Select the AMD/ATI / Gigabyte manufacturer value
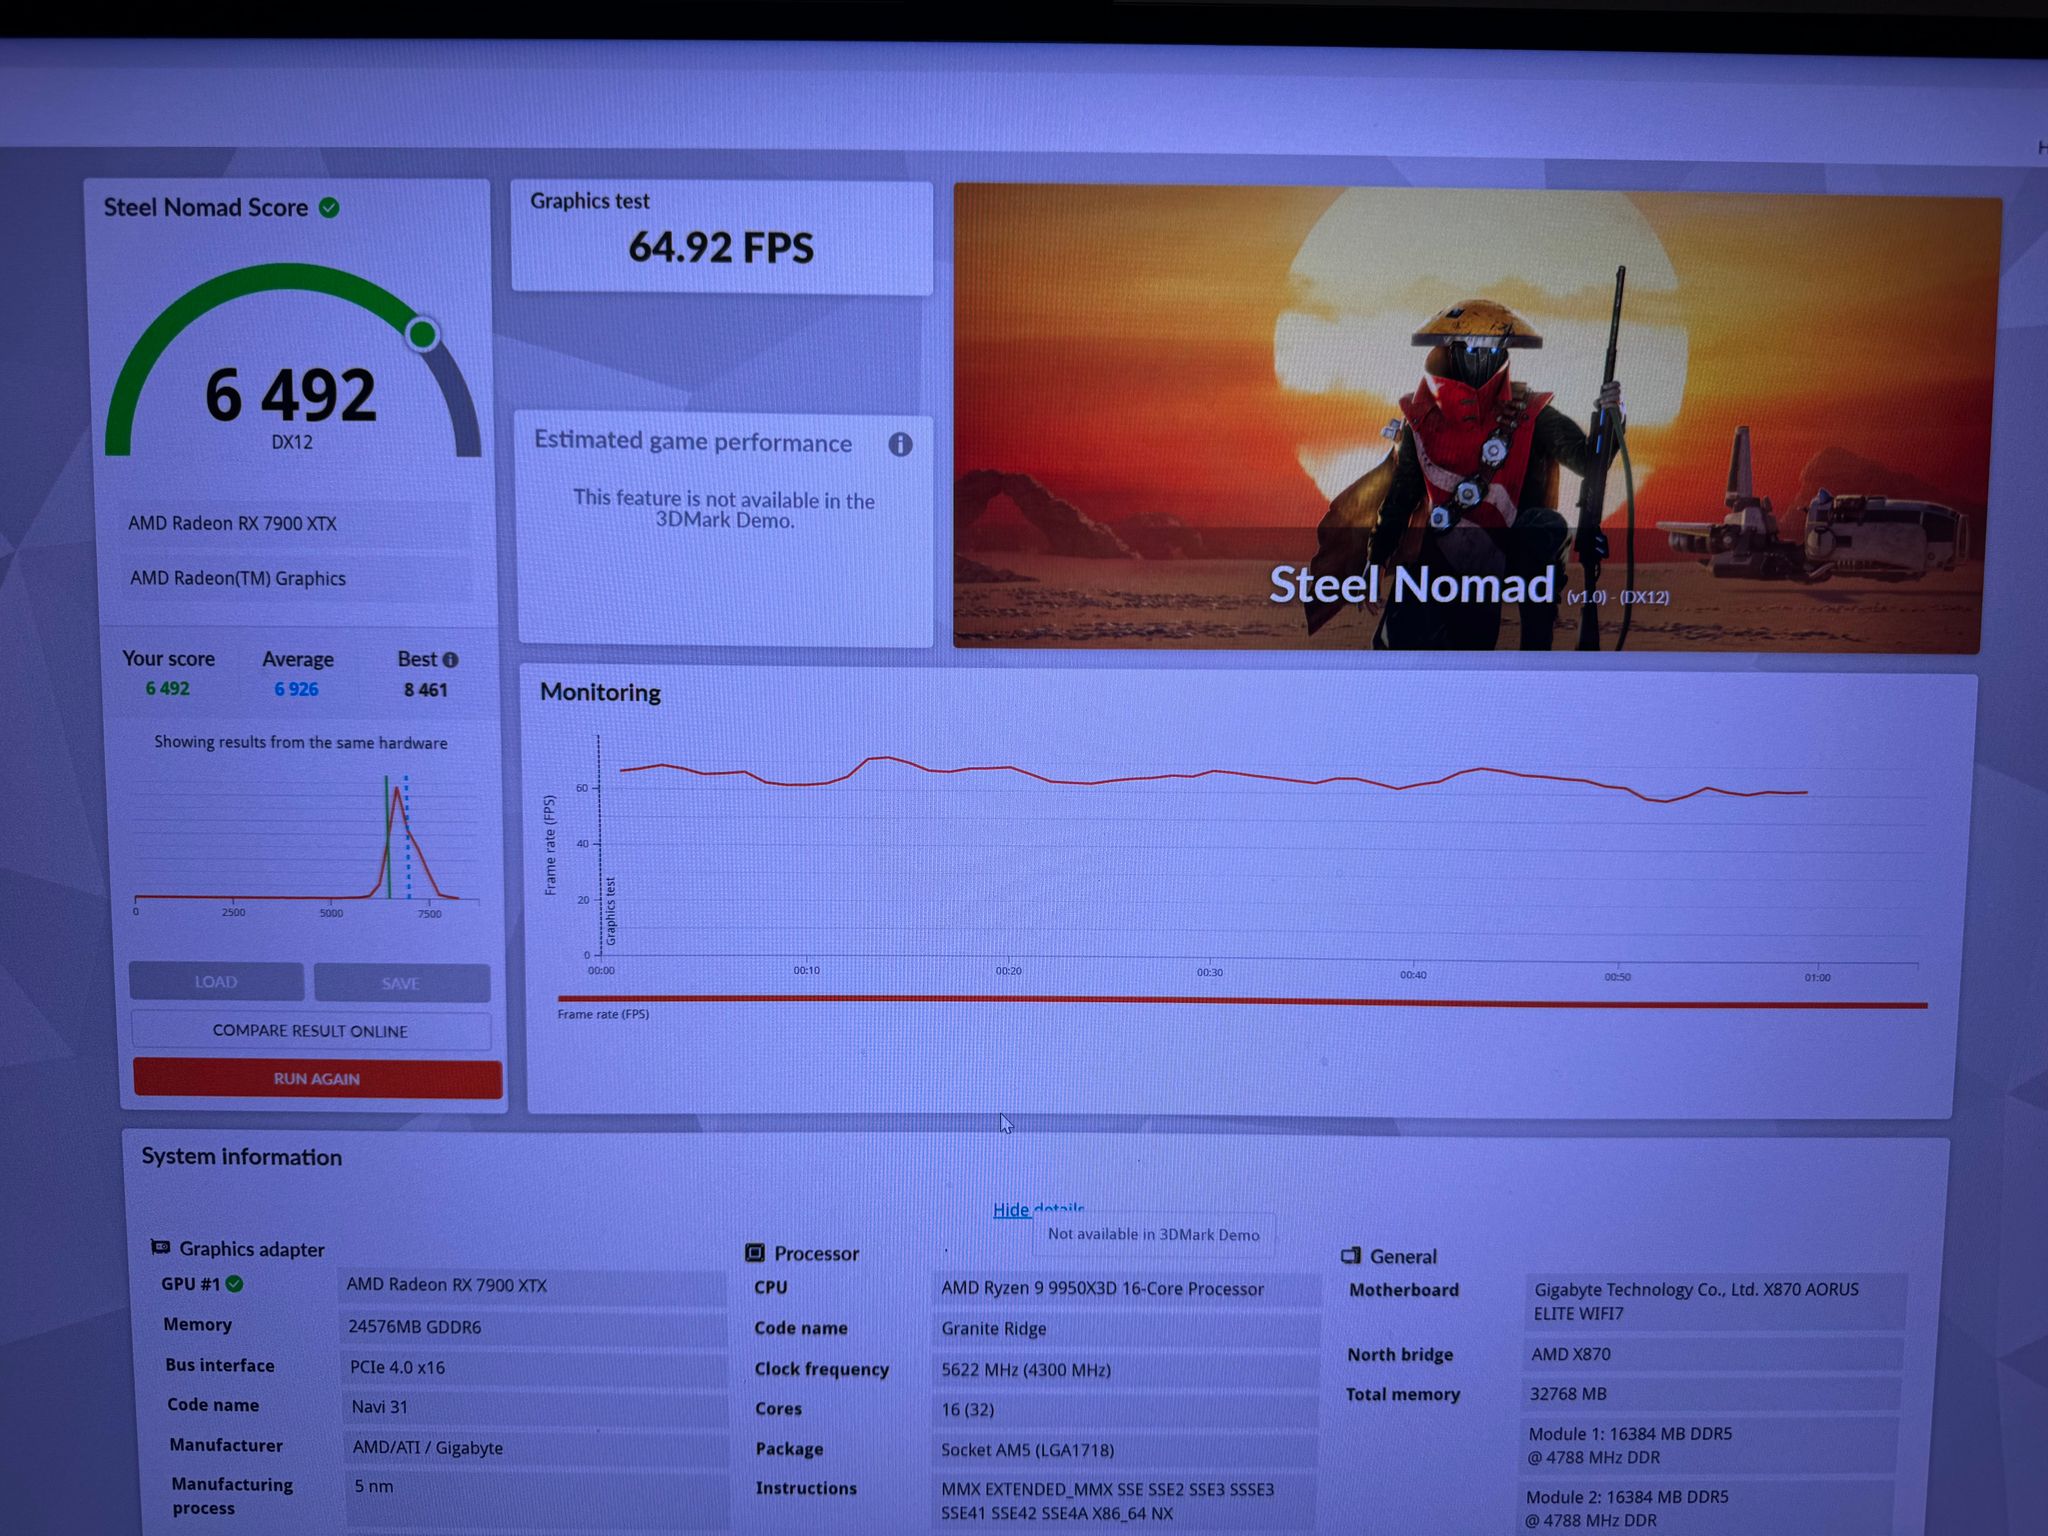This screenshot has height=1536, width=2048. (x=427, y=1447)
